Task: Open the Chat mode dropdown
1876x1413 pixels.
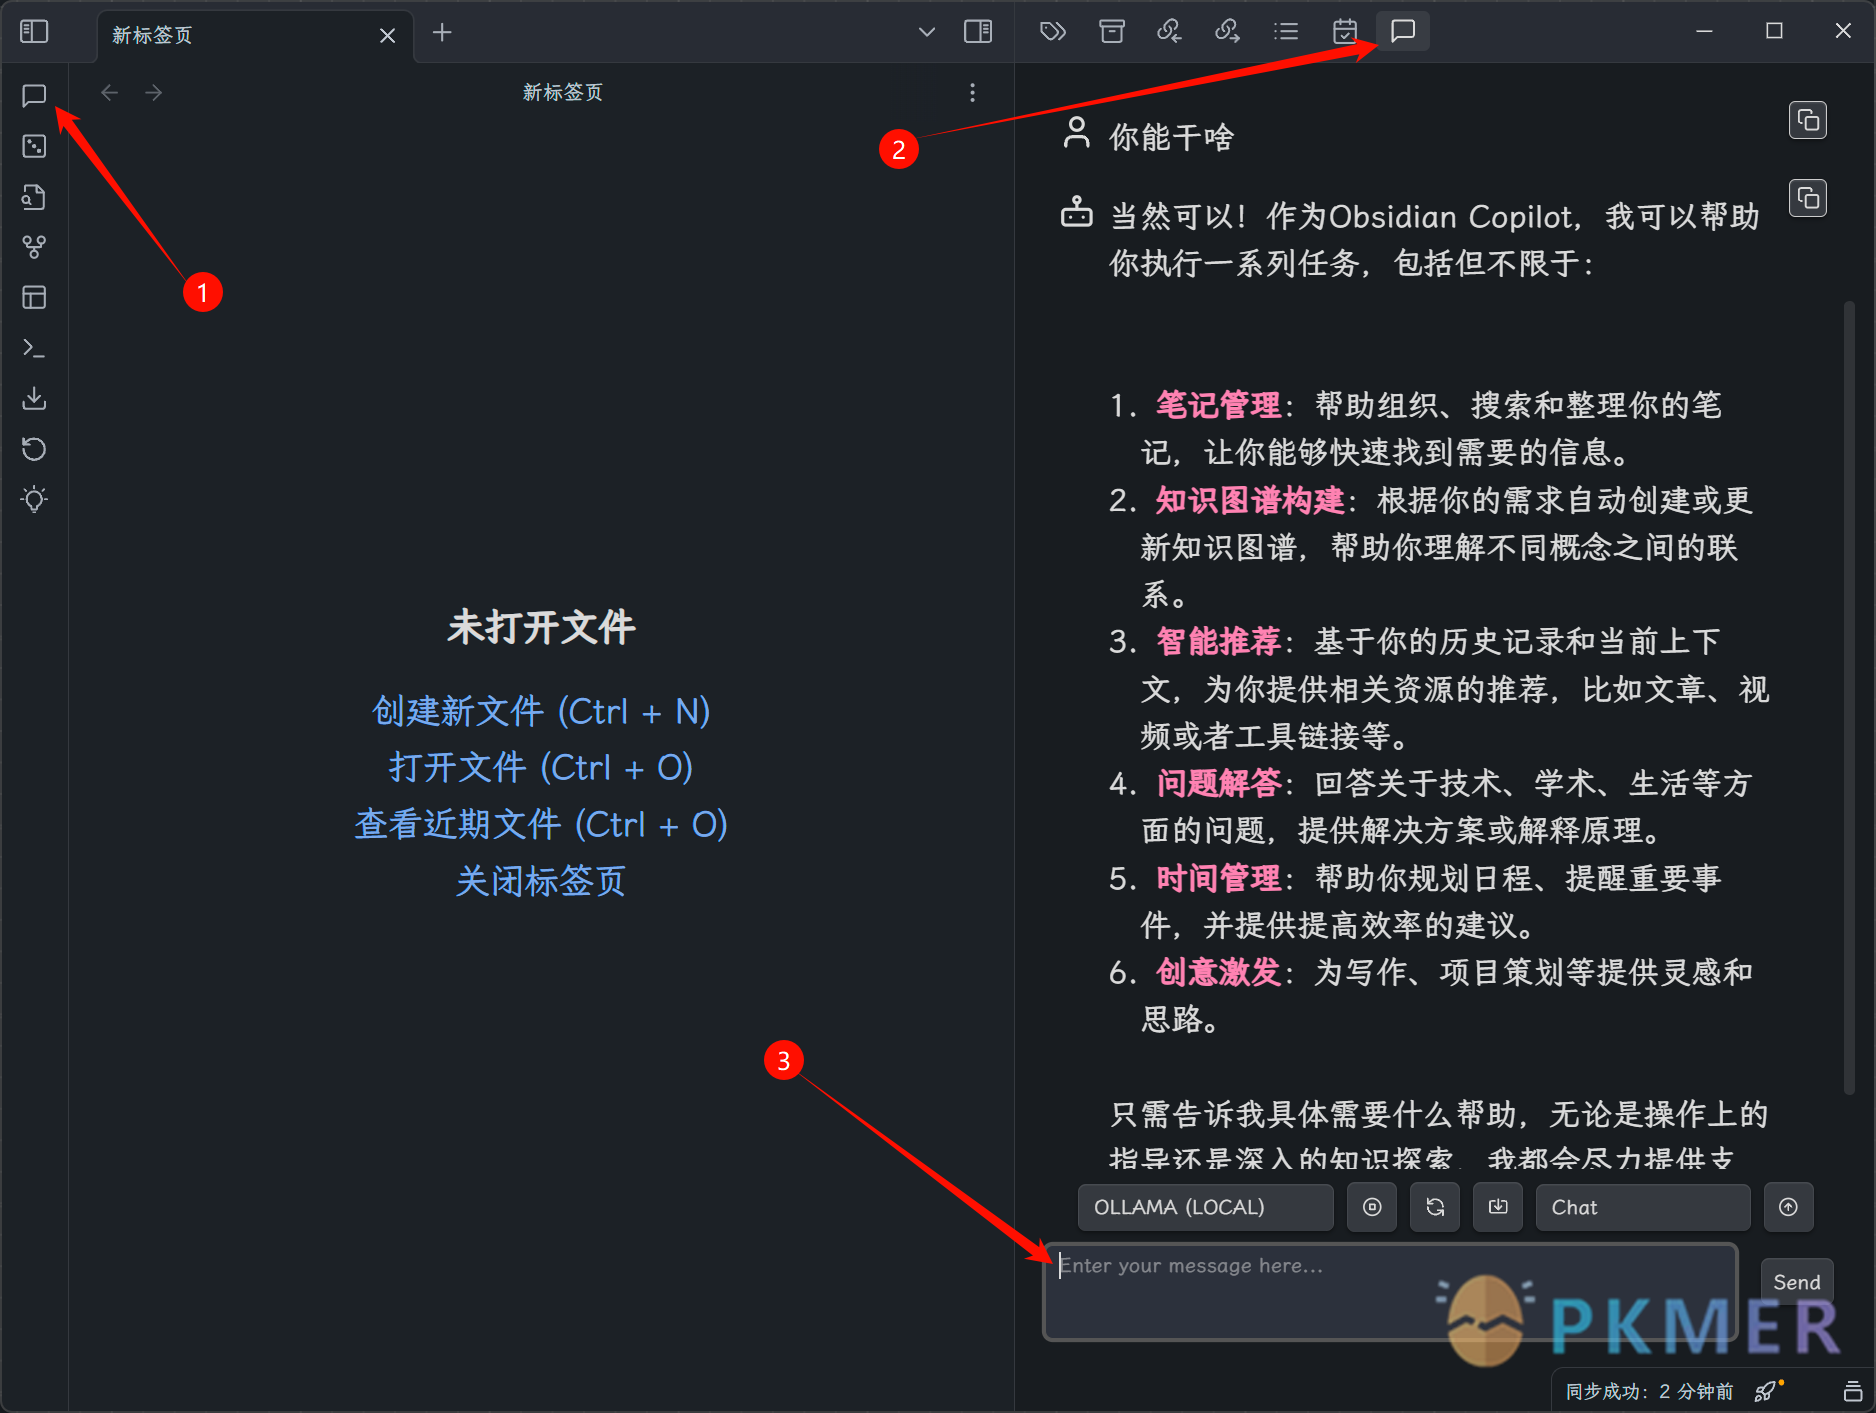Action: pyautogui.click(x=1643, y=1207)
